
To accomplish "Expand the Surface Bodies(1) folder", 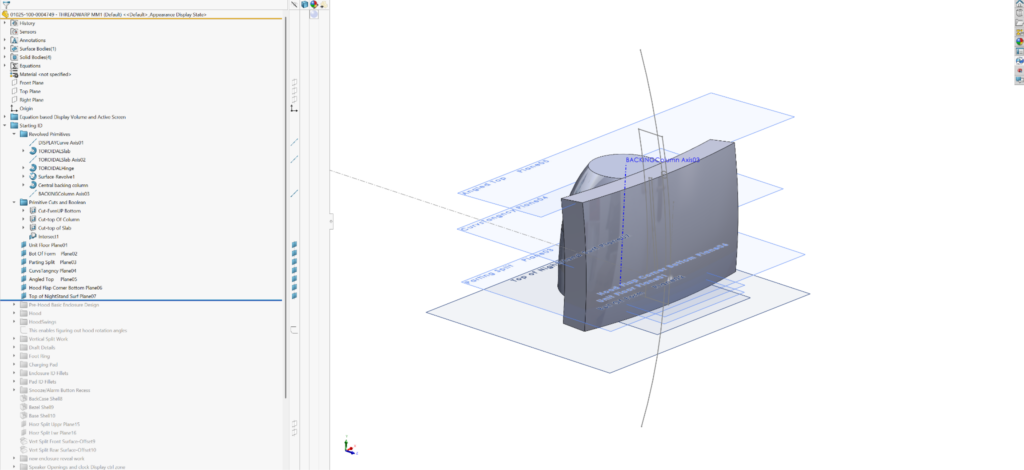I will [5, 48].
